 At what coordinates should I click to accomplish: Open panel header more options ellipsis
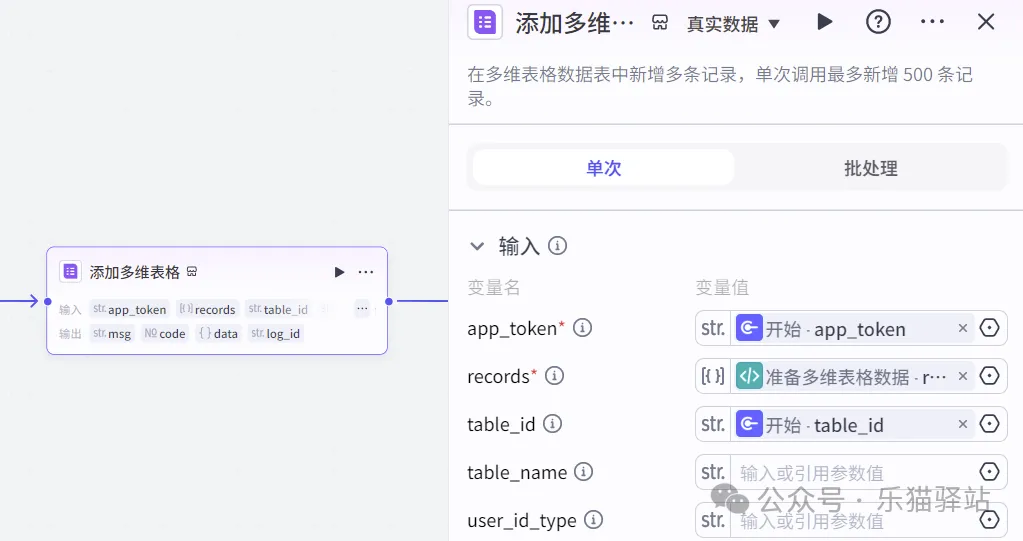(x=932, y=22)
